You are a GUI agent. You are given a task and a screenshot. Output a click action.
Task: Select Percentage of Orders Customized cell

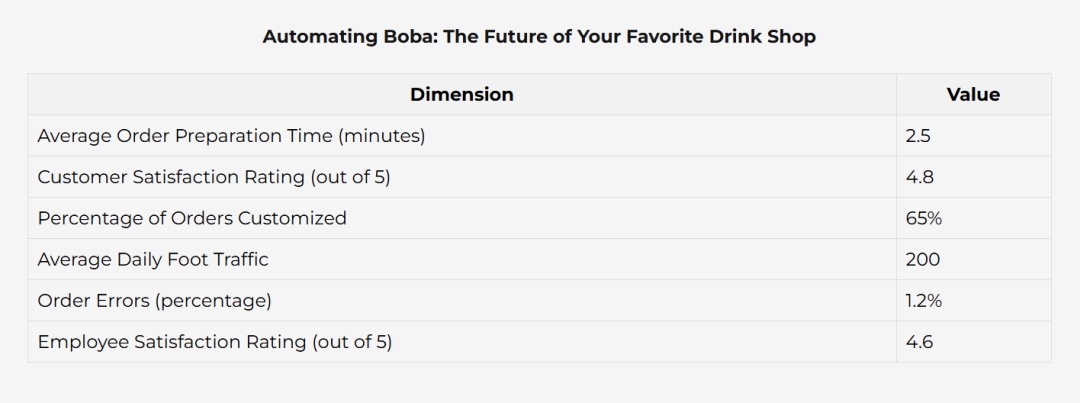coord(461,218)
